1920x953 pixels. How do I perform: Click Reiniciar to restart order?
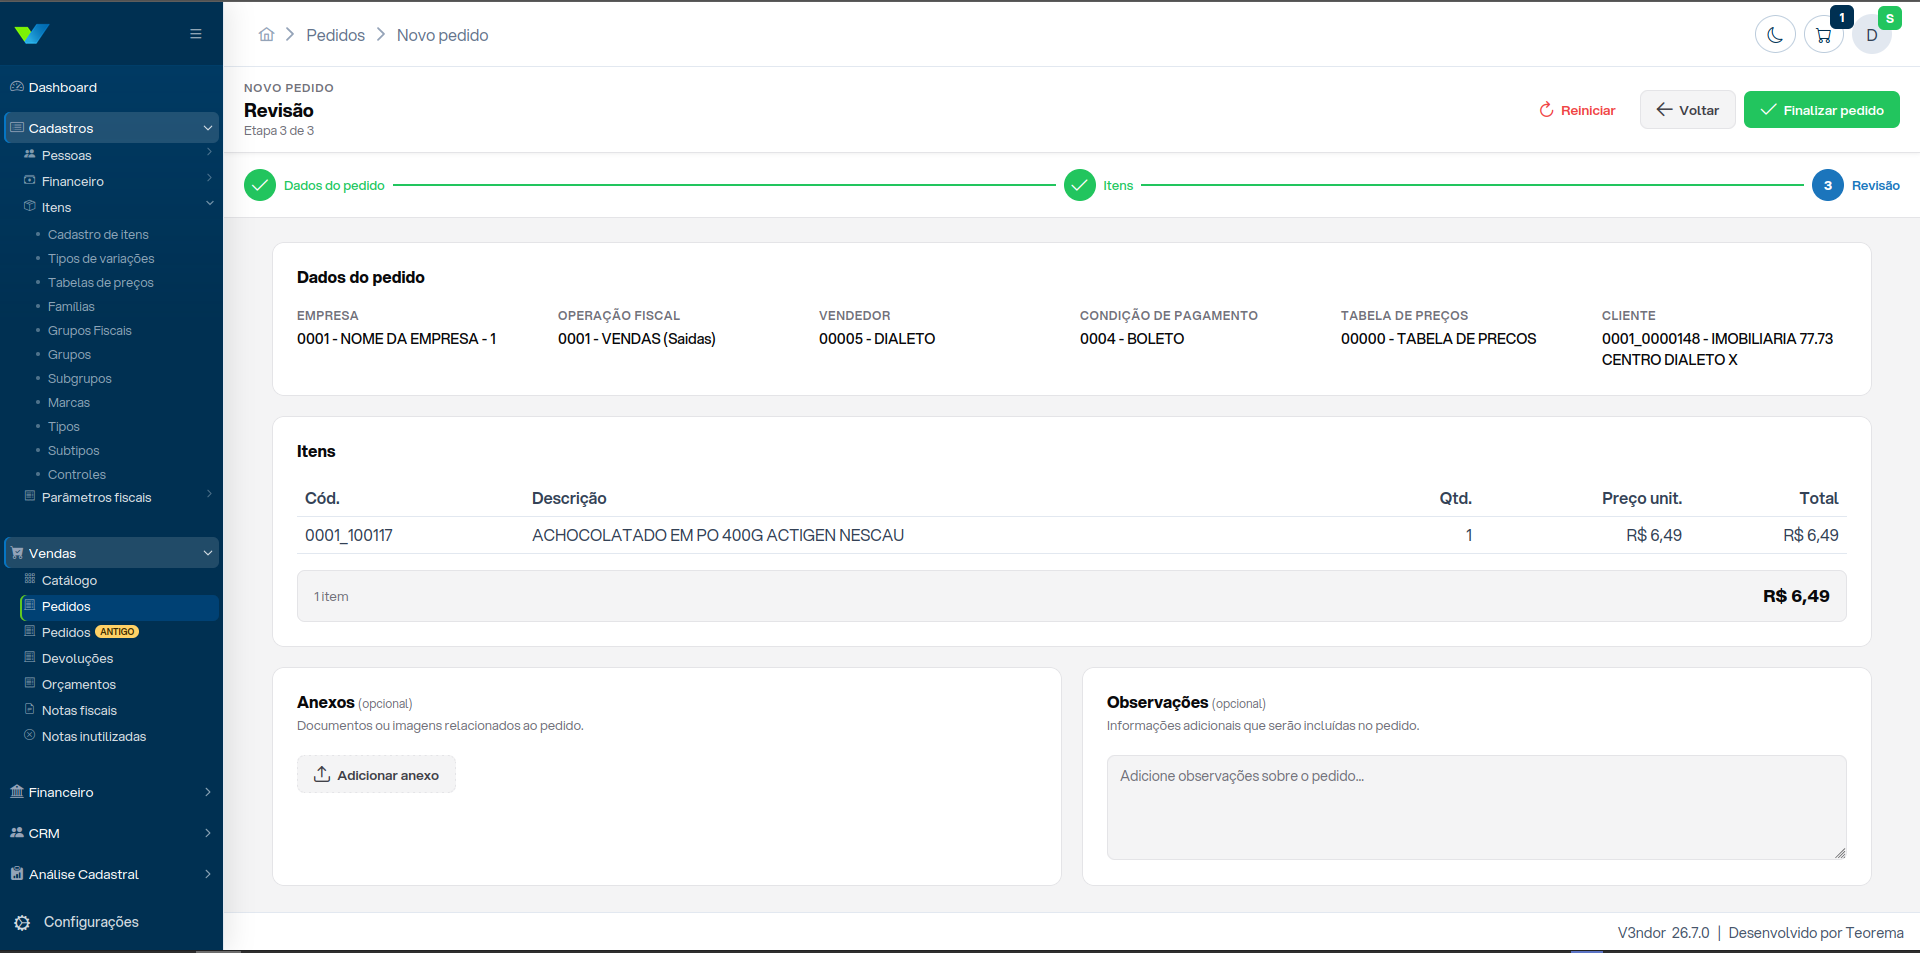tap(1577, 110)
